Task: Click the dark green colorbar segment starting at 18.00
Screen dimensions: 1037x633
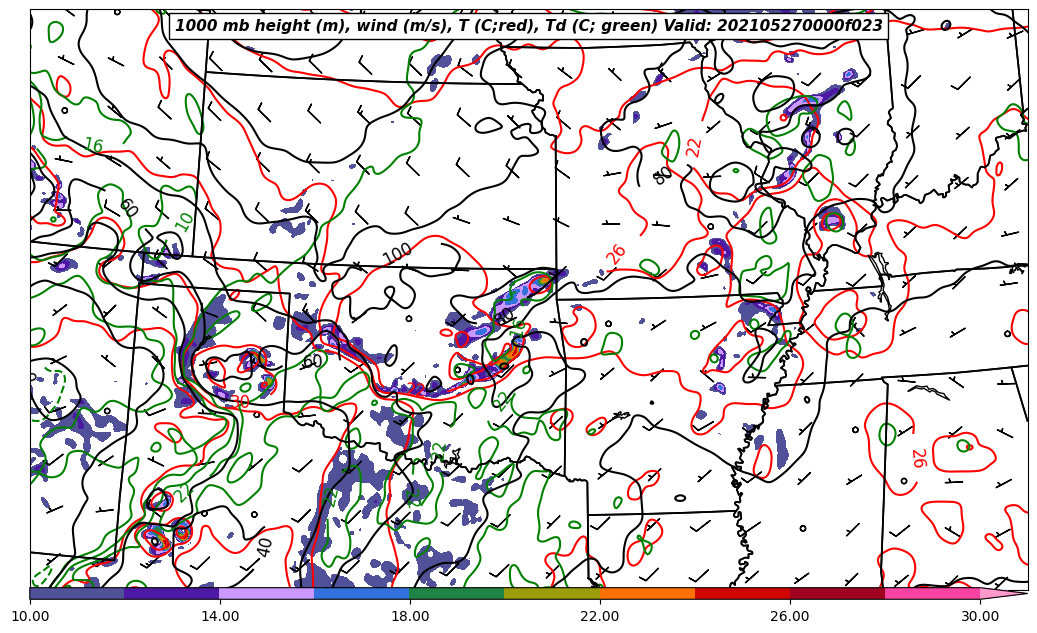Action: pos(457,593)
